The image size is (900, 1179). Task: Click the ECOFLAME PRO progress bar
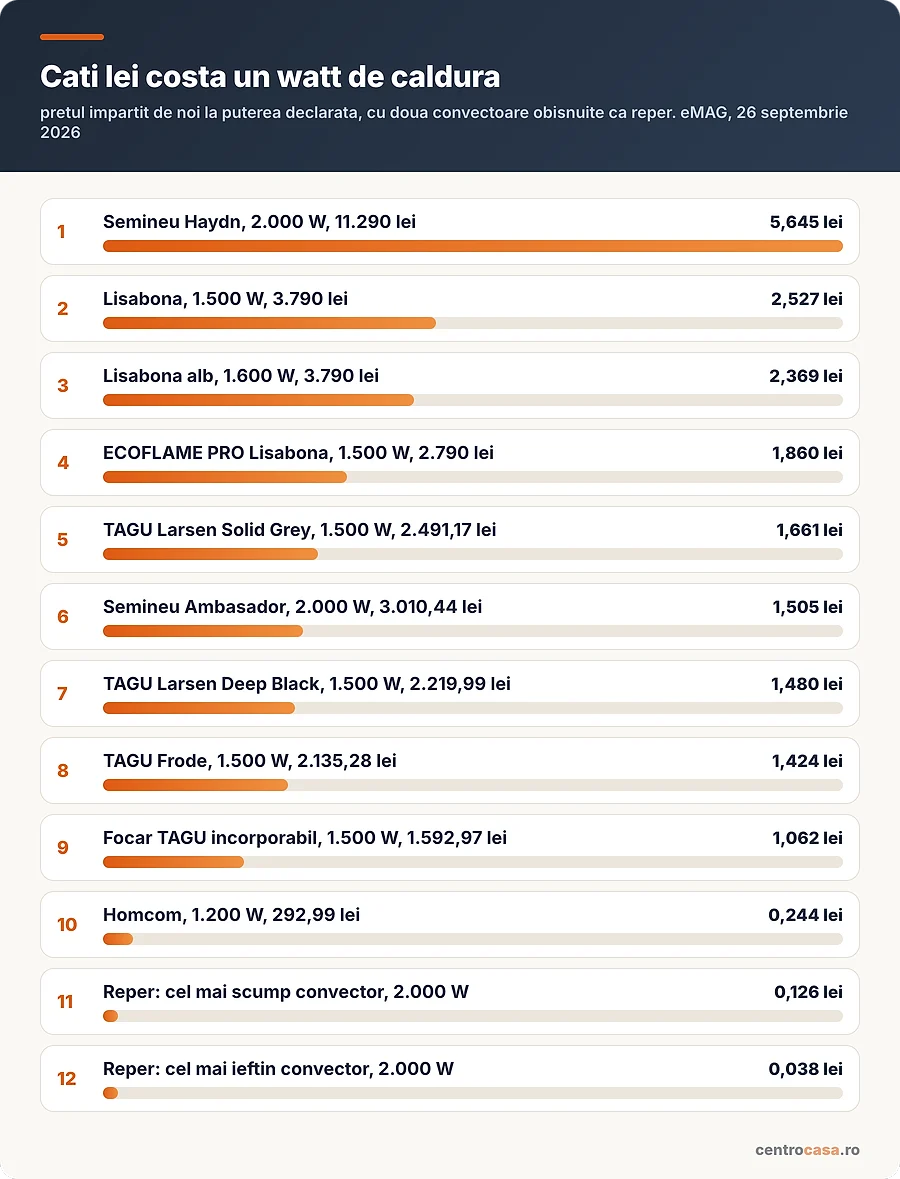click(473, 477)
